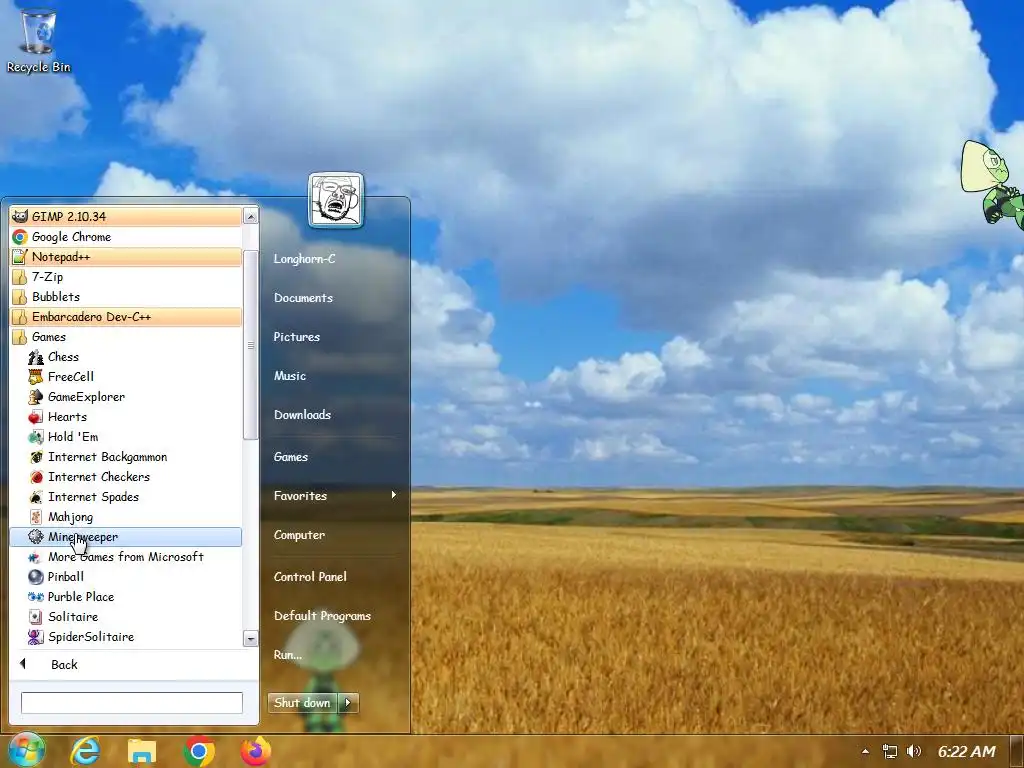Launch SpiderSolitaire game

tap(126, 637)
